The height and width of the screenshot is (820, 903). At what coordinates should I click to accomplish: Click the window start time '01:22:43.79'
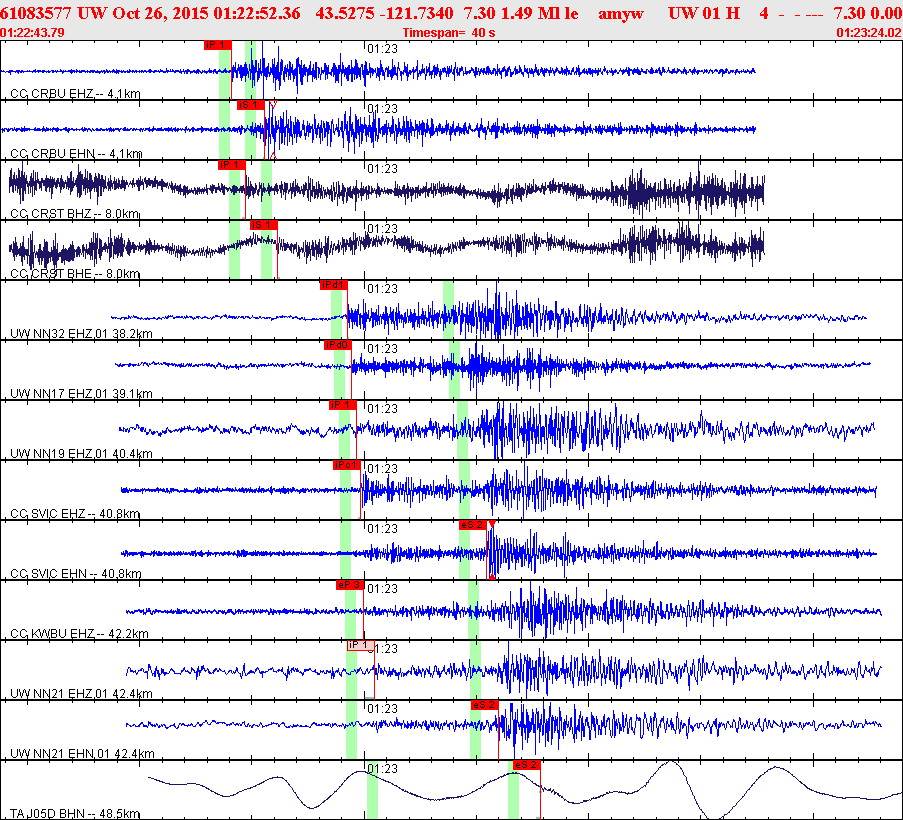tap(32, 33)
